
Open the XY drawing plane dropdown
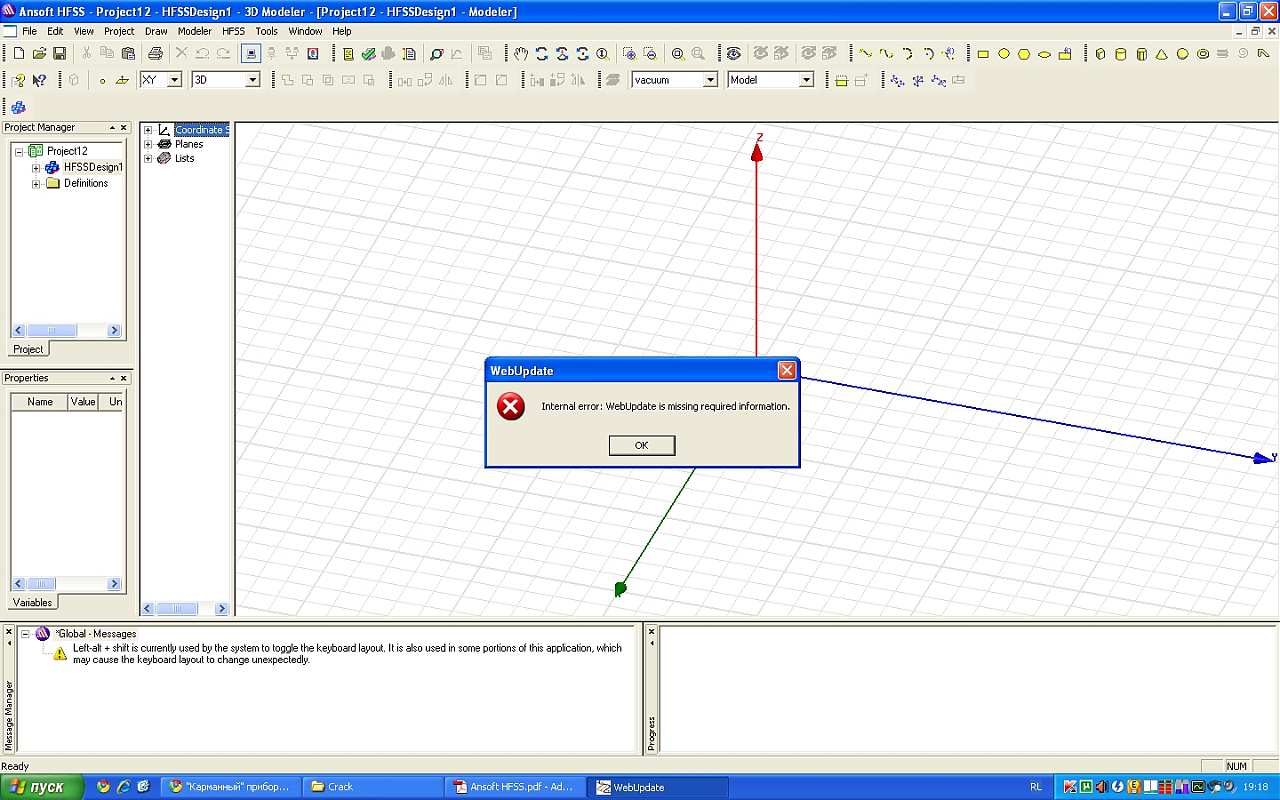click(x=174, y=80)
